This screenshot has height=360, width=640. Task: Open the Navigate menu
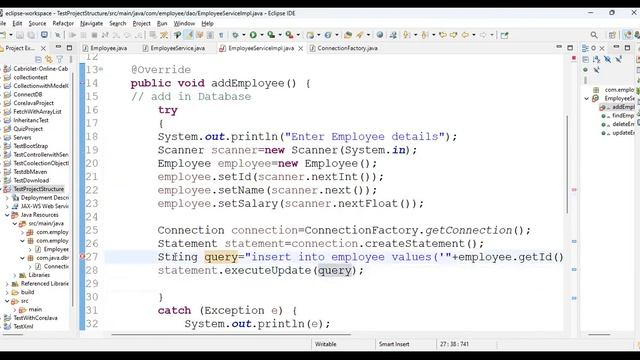pos(91,24)
